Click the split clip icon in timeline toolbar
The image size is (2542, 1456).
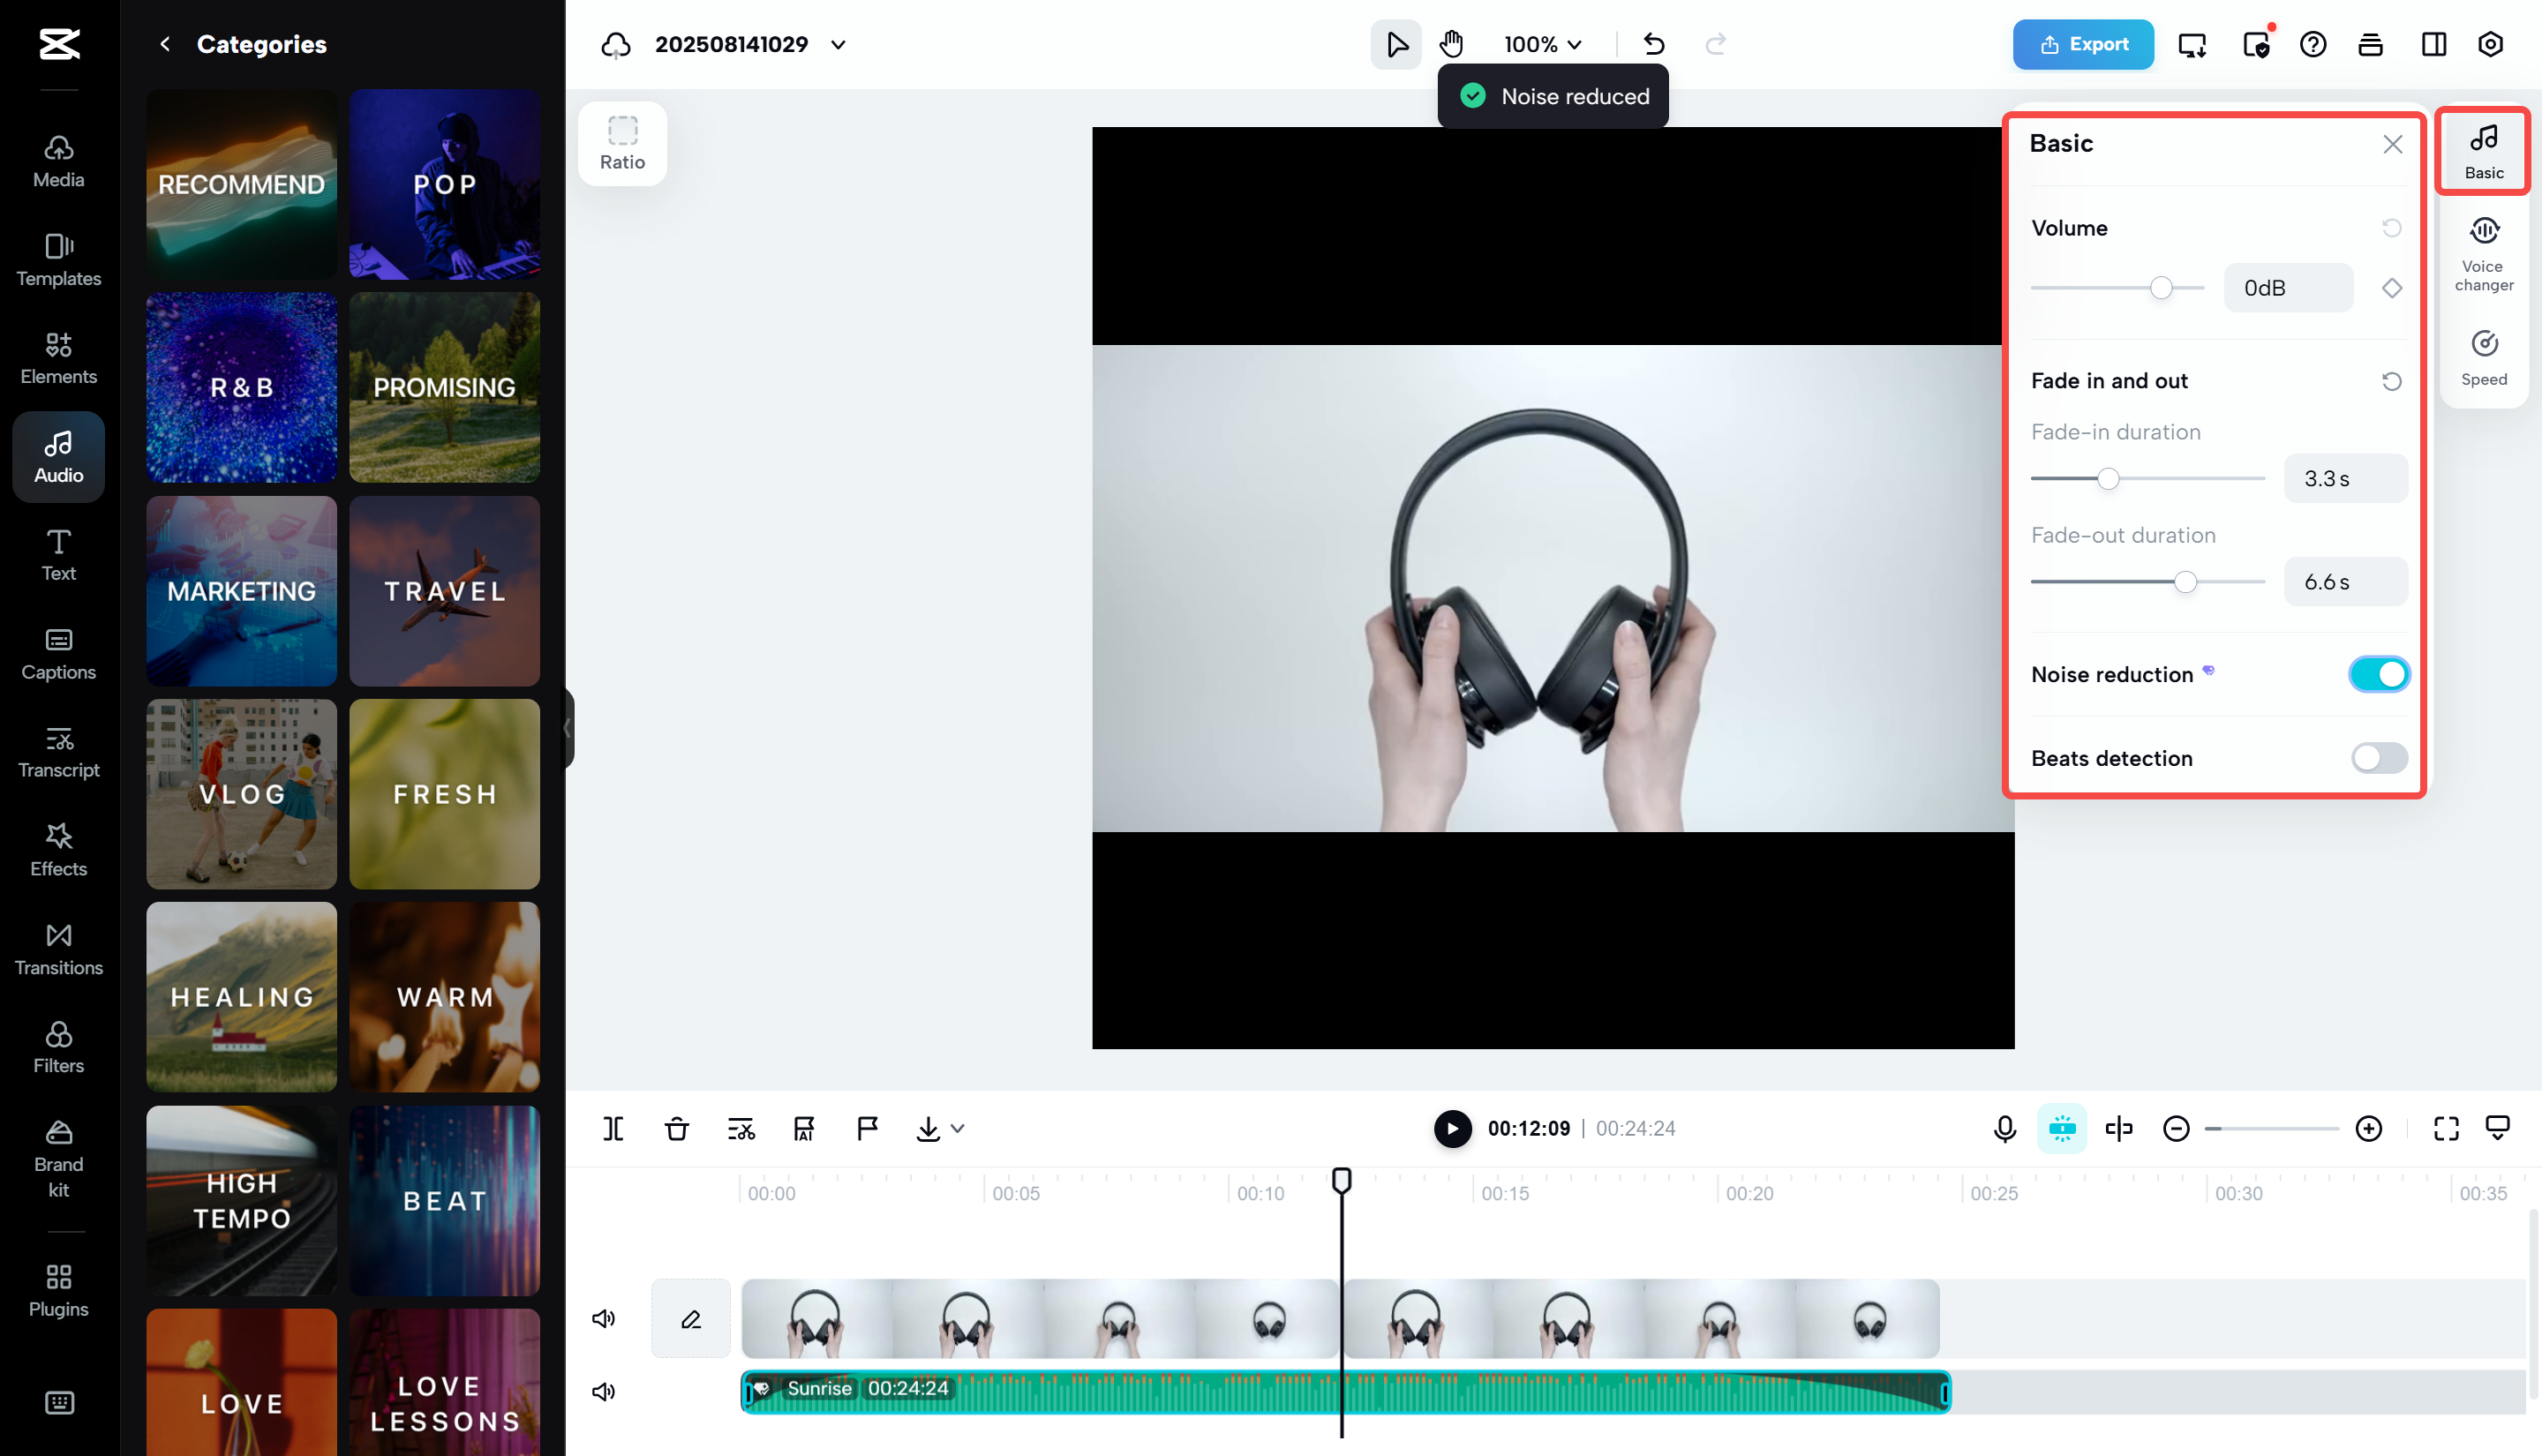(613, 1128)
